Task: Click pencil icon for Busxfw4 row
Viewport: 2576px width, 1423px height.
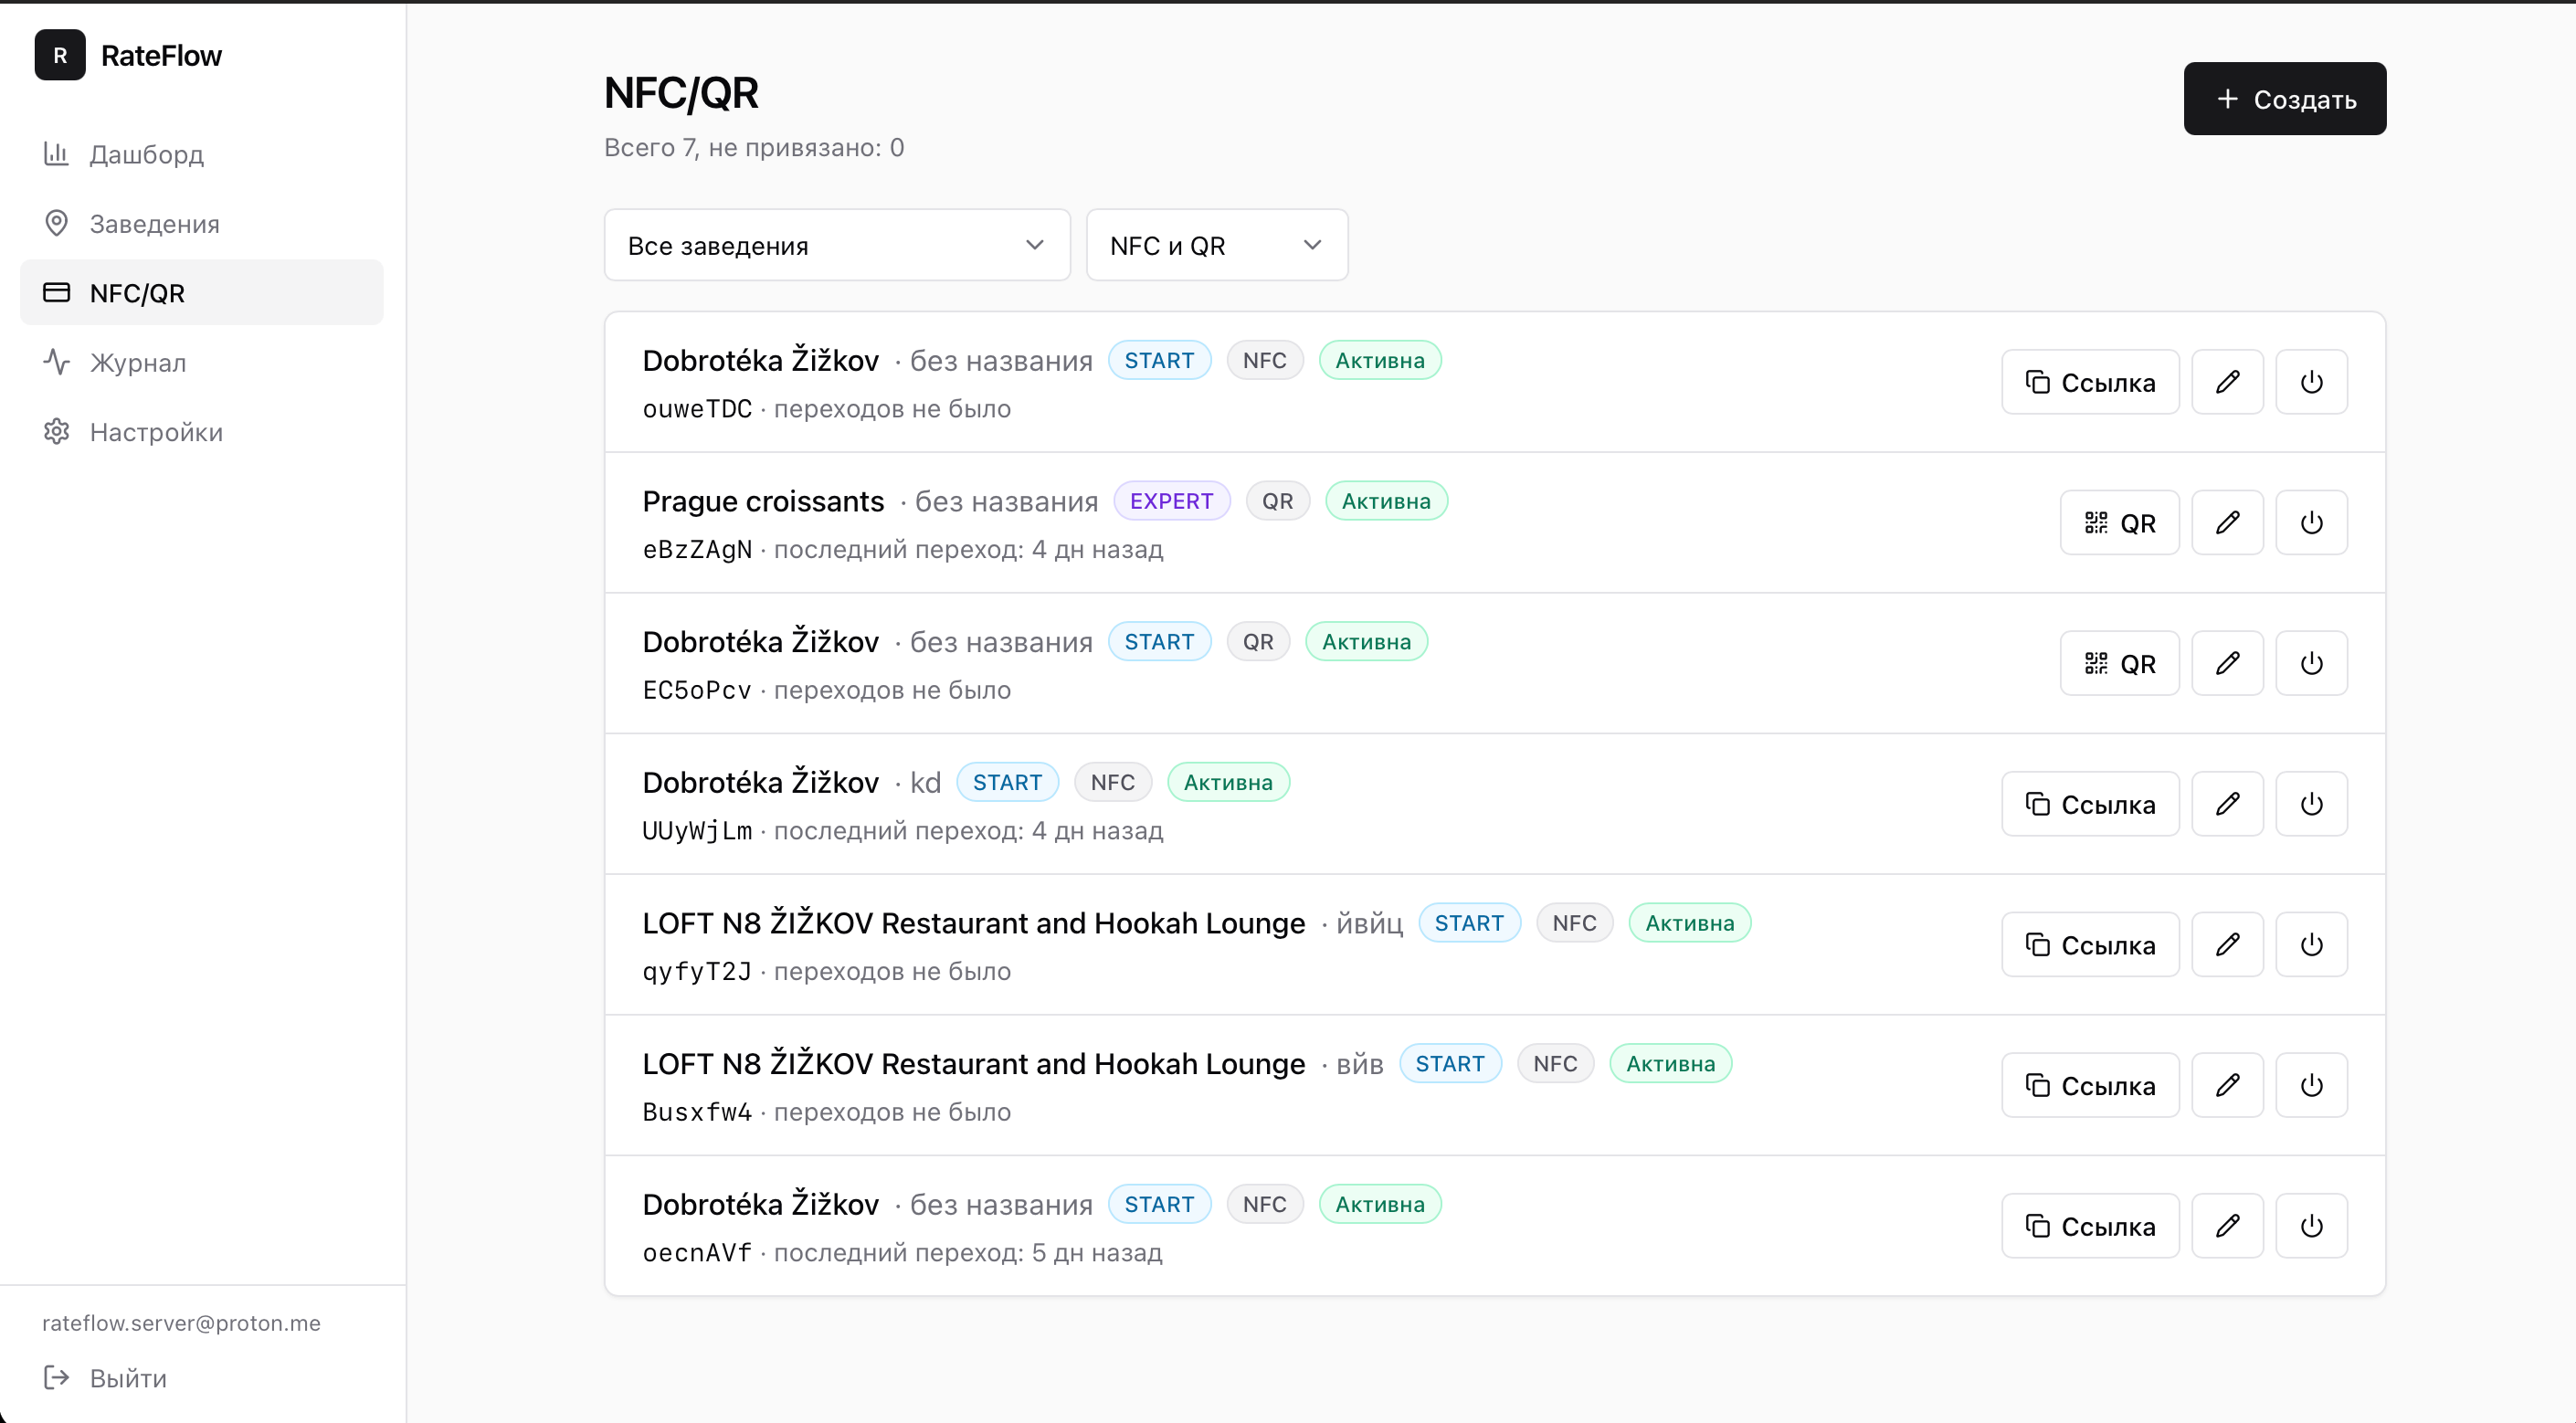Action: pyautogui.click(x=2227, y=1085)
